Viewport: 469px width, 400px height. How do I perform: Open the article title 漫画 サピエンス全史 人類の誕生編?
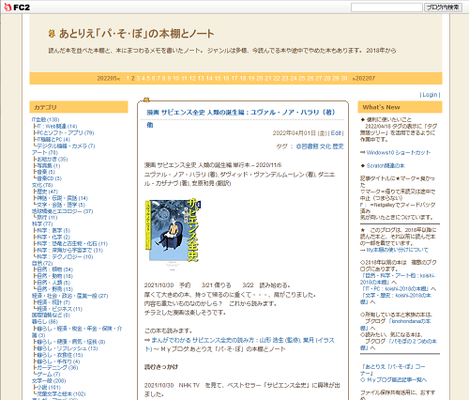coord(241,113)
